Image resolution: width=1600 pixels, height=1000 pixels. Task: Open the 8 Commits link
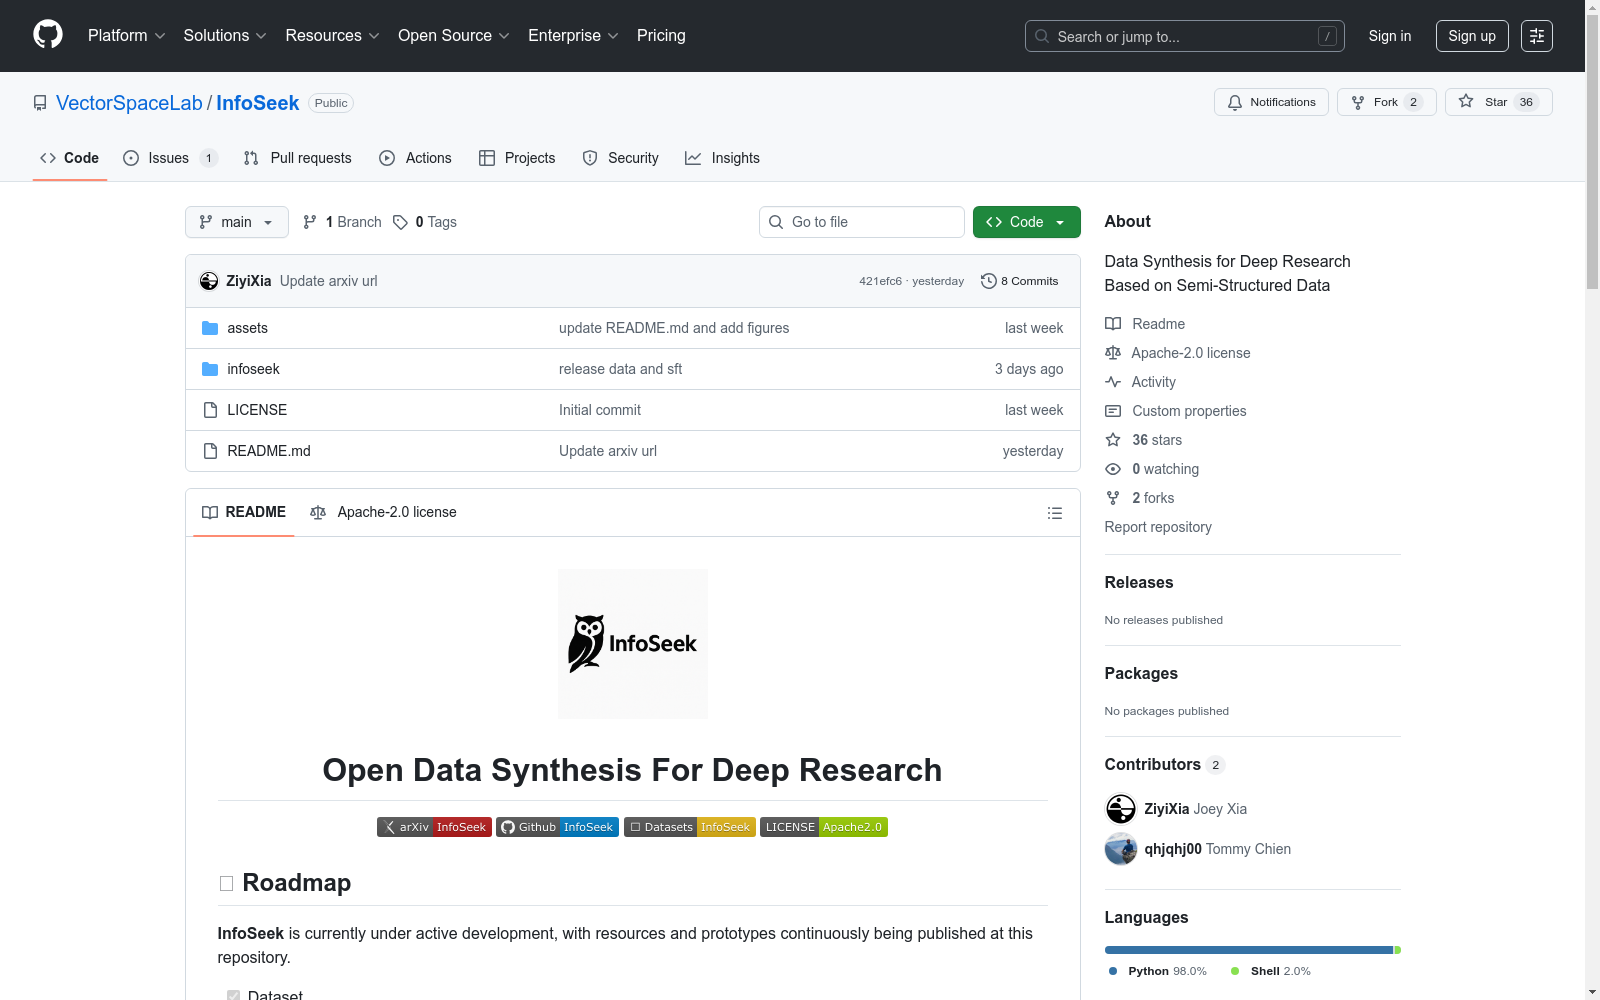pos(1020,281)
